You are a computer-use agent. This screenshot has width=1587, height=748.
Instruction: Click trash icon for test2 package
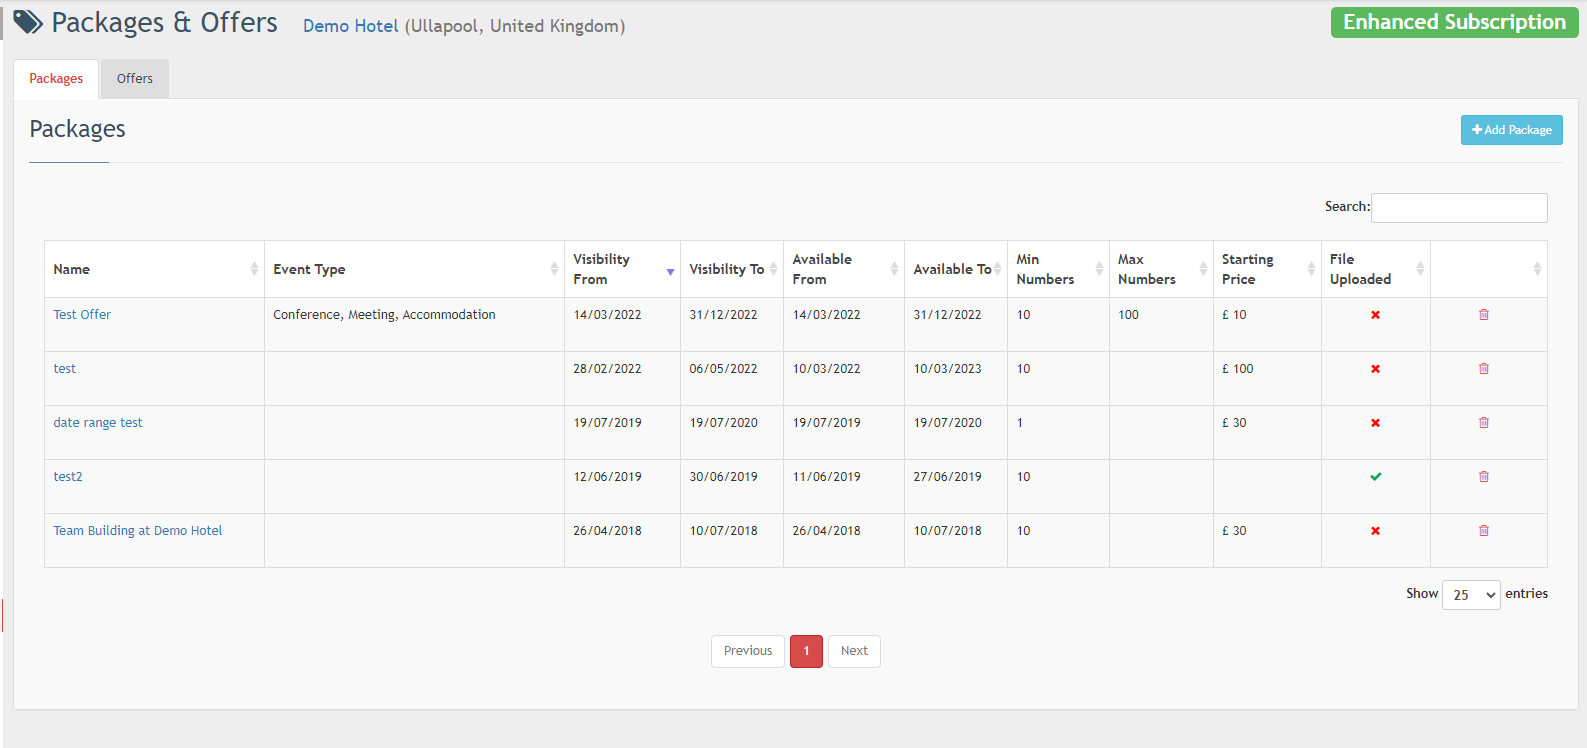coord(1484,477)
